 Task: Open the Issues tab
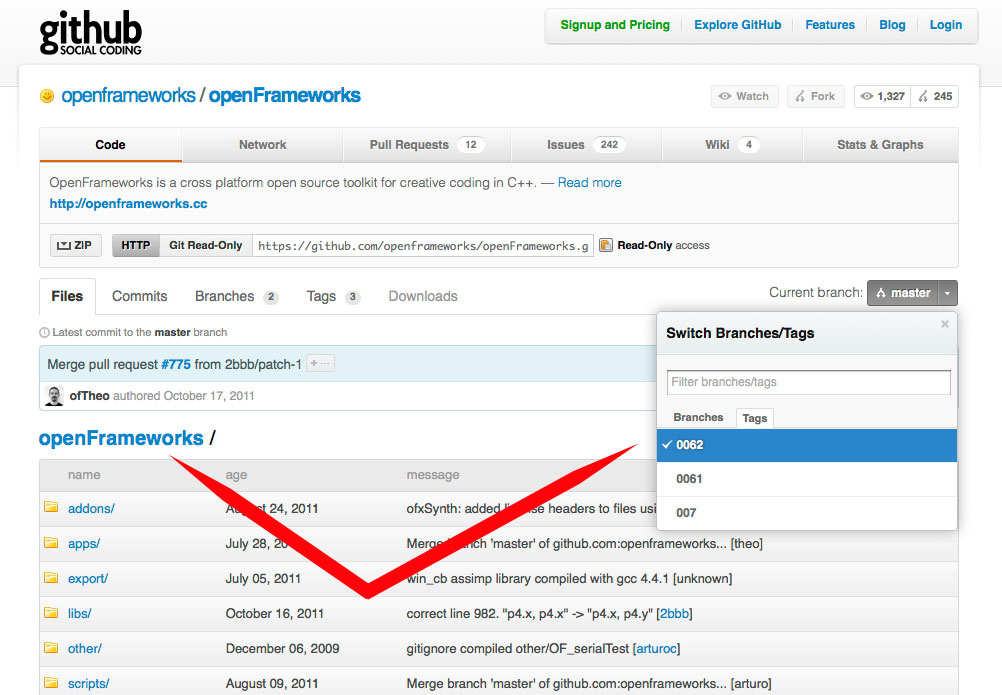[586, 144]
